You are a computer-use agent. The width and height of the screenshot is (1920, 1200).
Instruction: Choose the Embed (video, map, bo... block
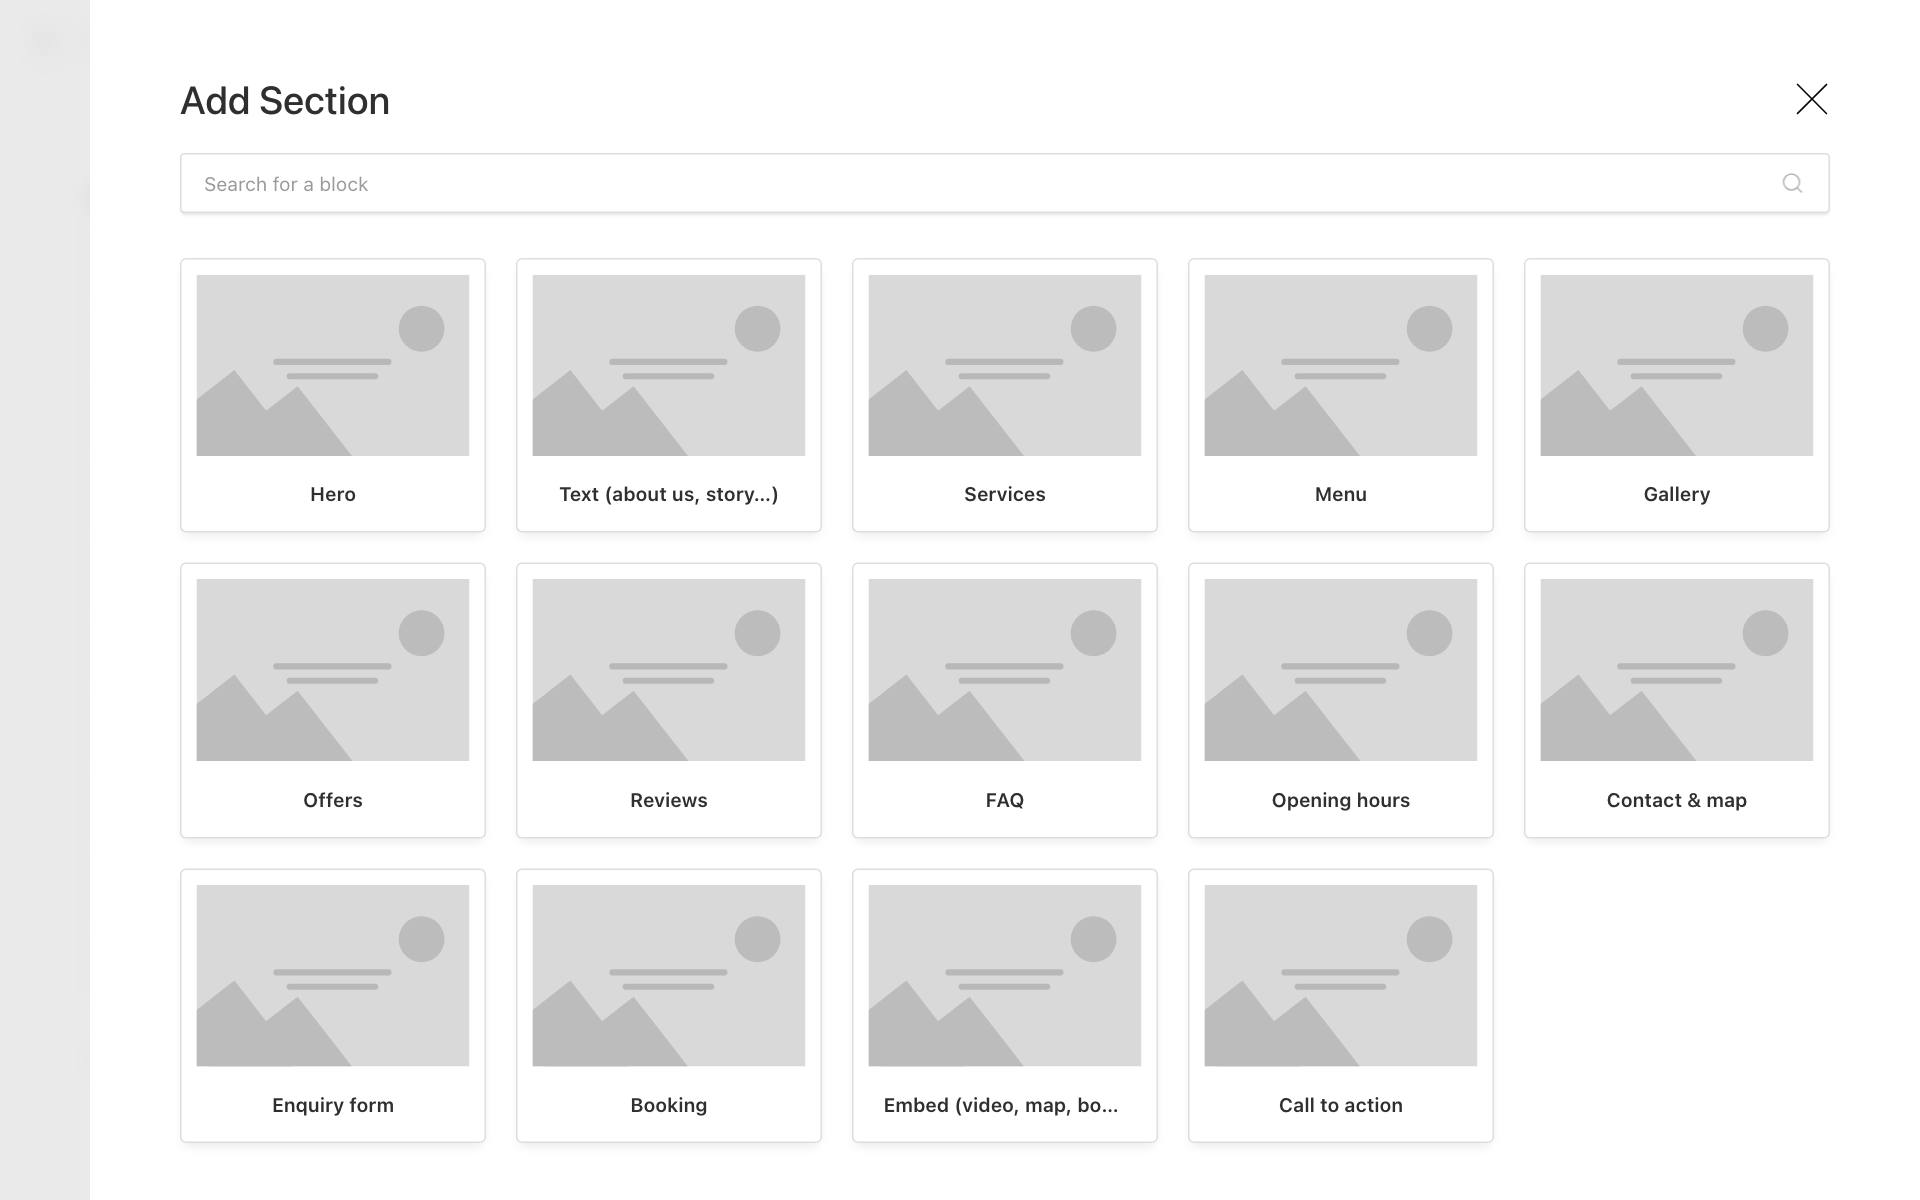[x=1005, y=1006]
